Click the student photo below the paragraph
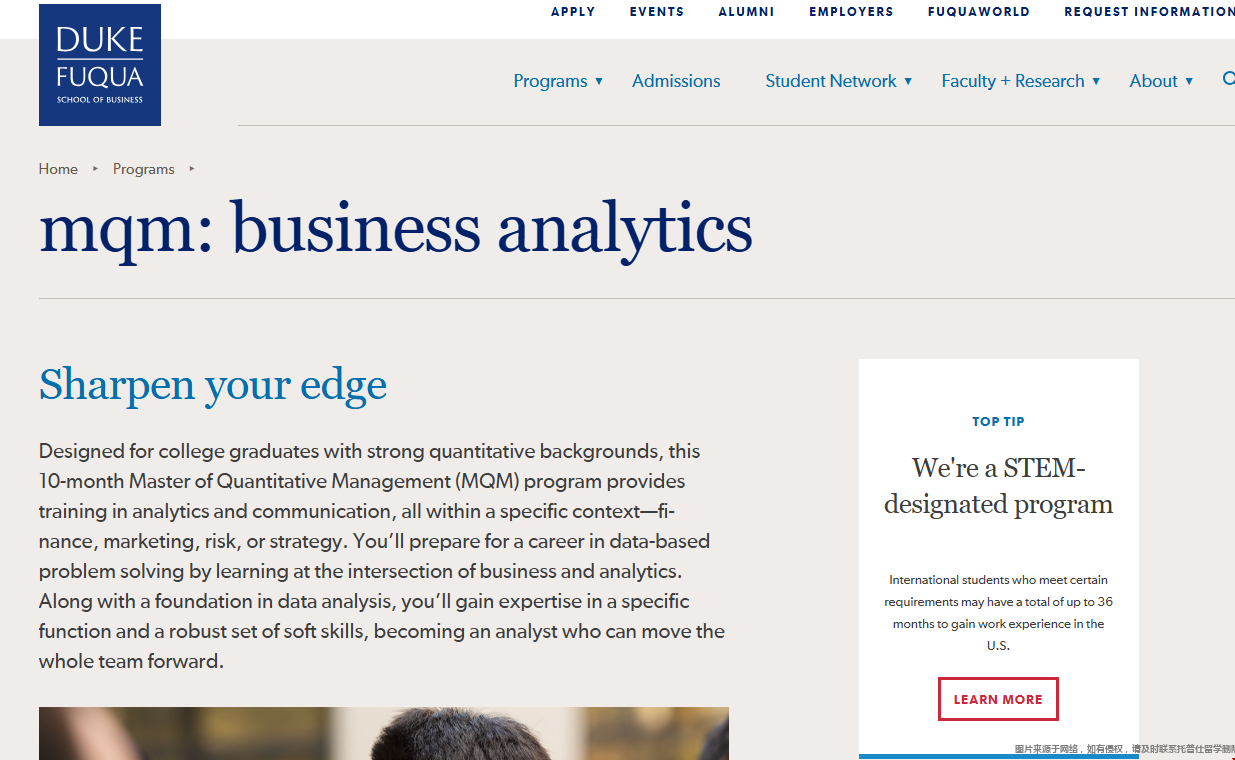The image size is (1235, 760). (384, 733)
